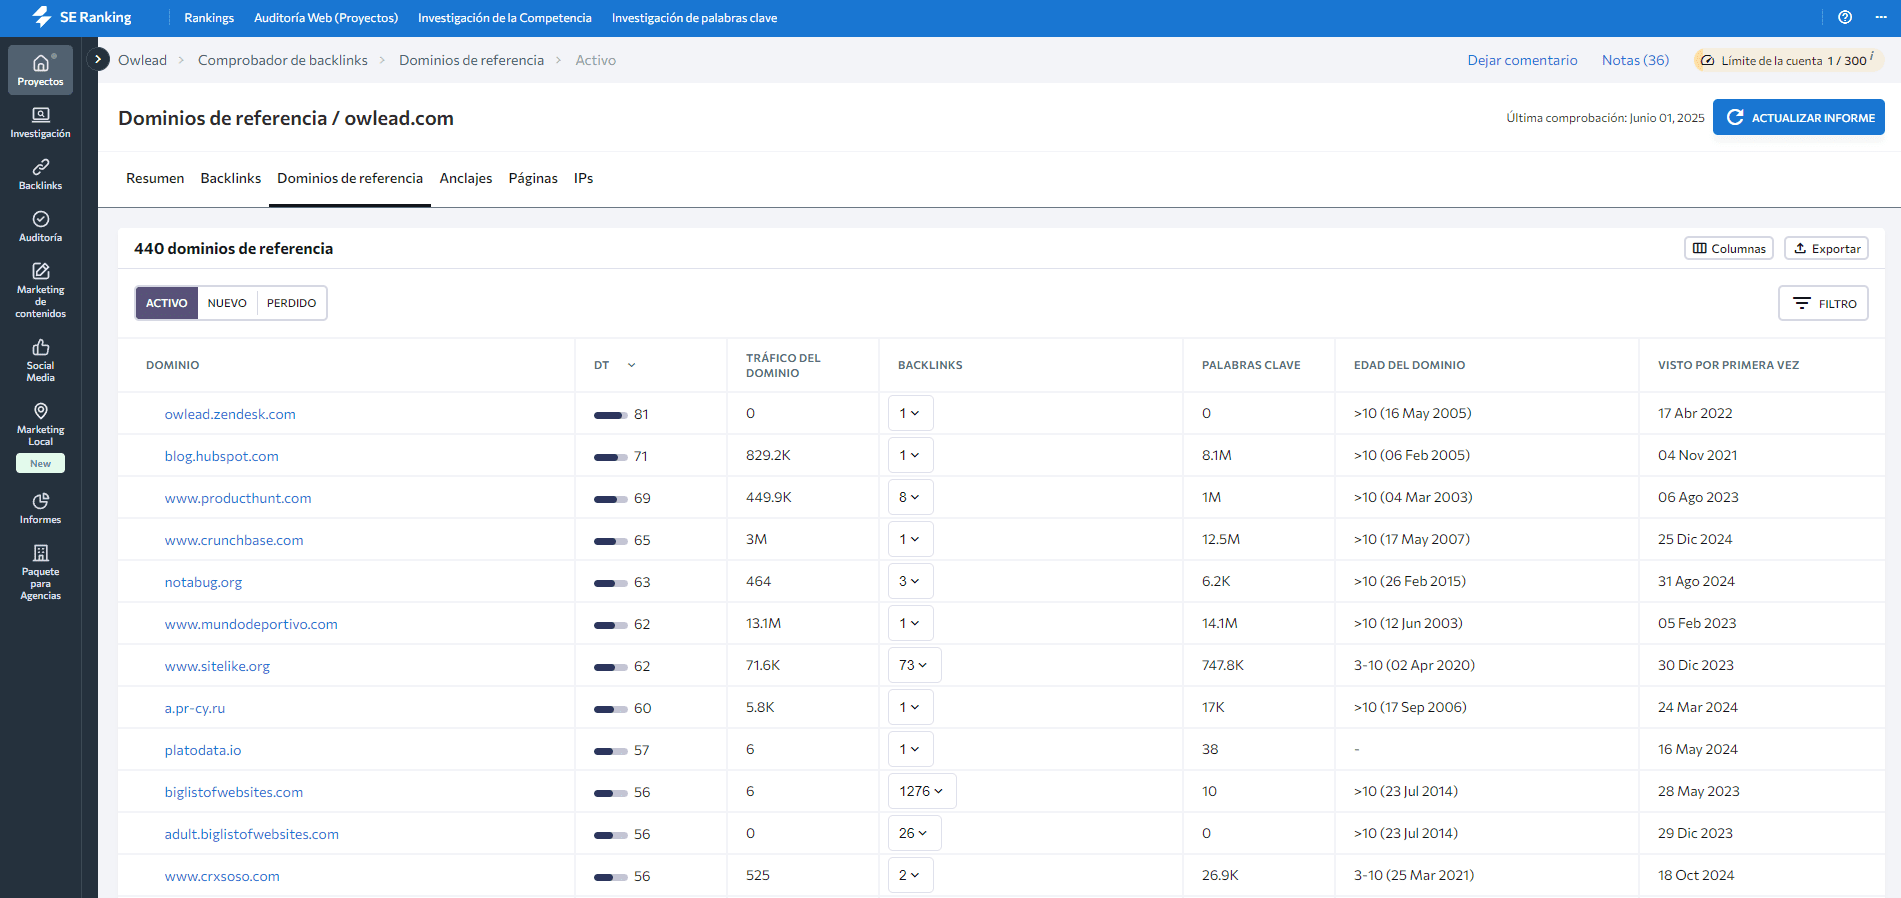Go to Comprobador de backlinks breadcrumb
This screenshot has height=898, width=1901.
pos(283,60)
